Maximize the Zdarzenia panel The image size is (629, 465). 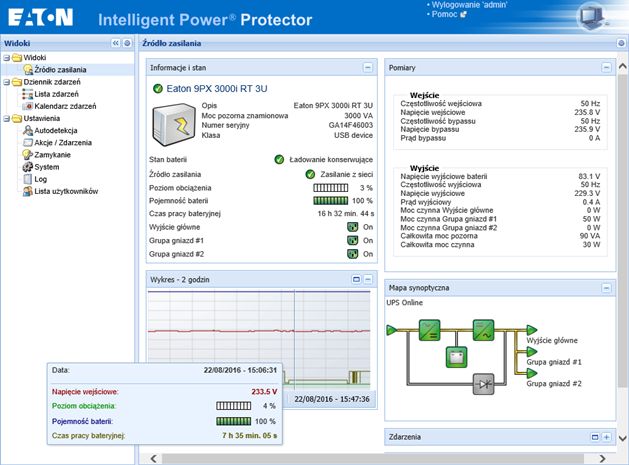point(595,437)
